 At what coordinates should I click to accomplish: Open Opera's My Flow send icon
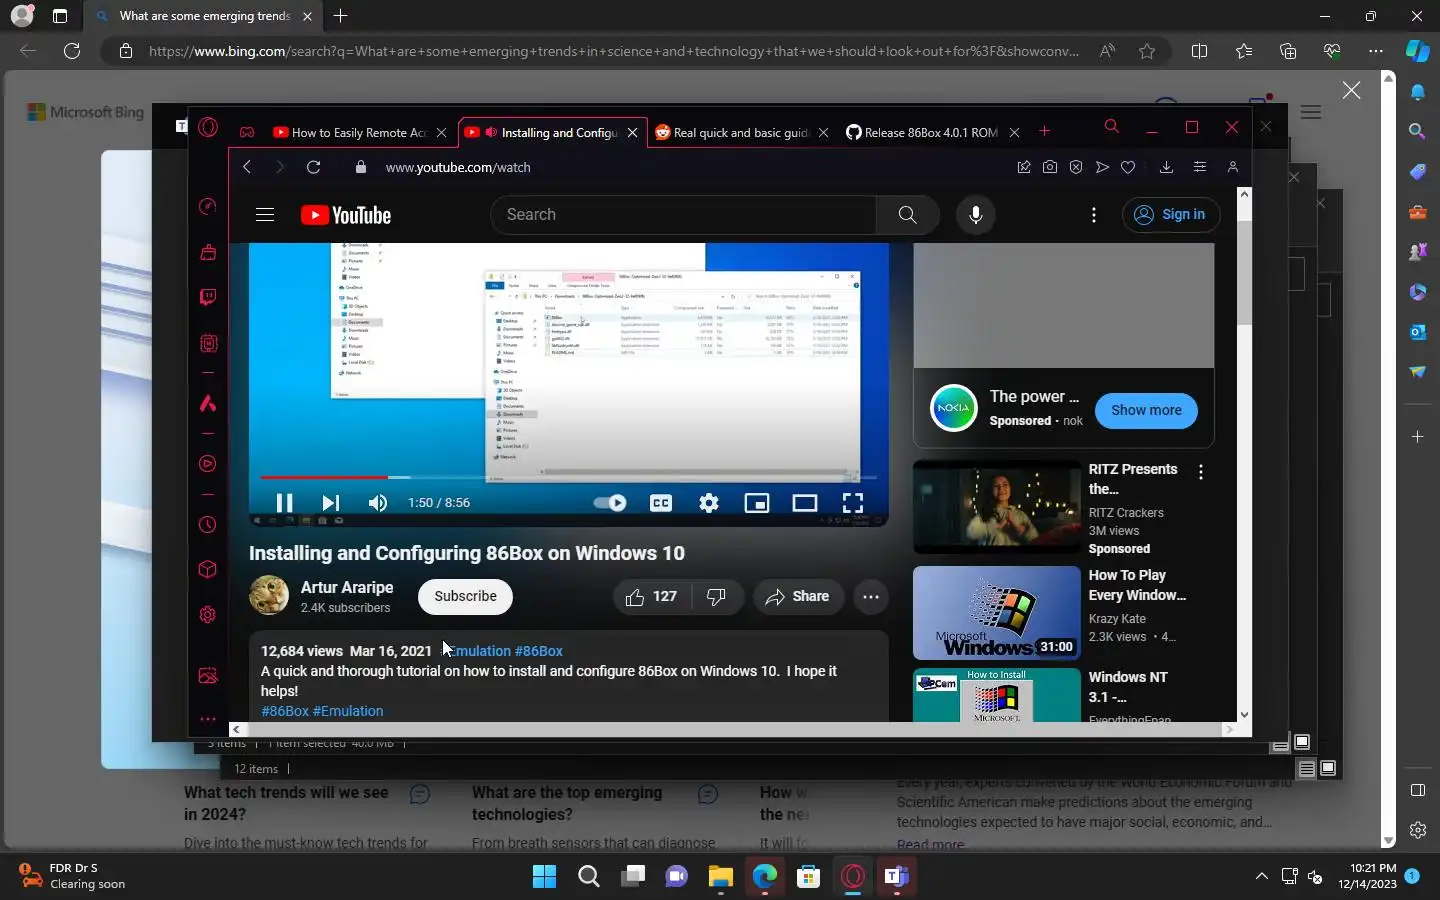coord(1102,167)
